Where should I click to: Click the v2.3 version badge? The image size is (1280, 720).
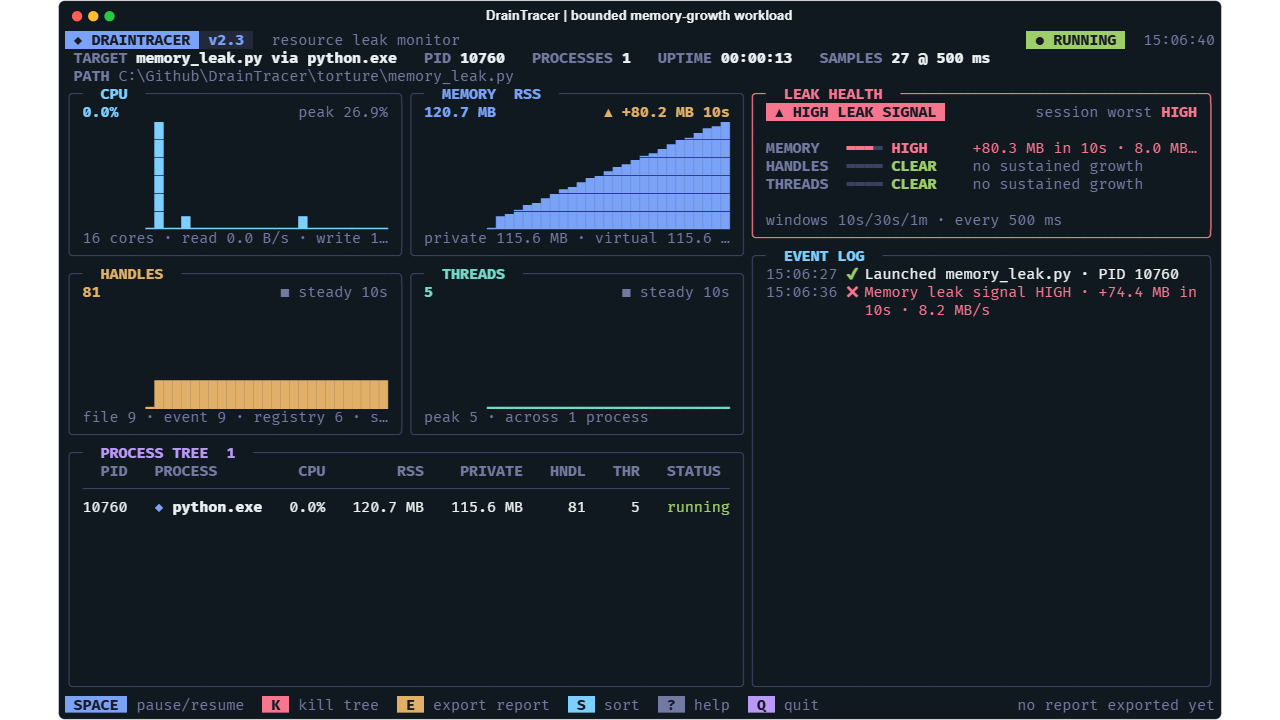point(226,40)
